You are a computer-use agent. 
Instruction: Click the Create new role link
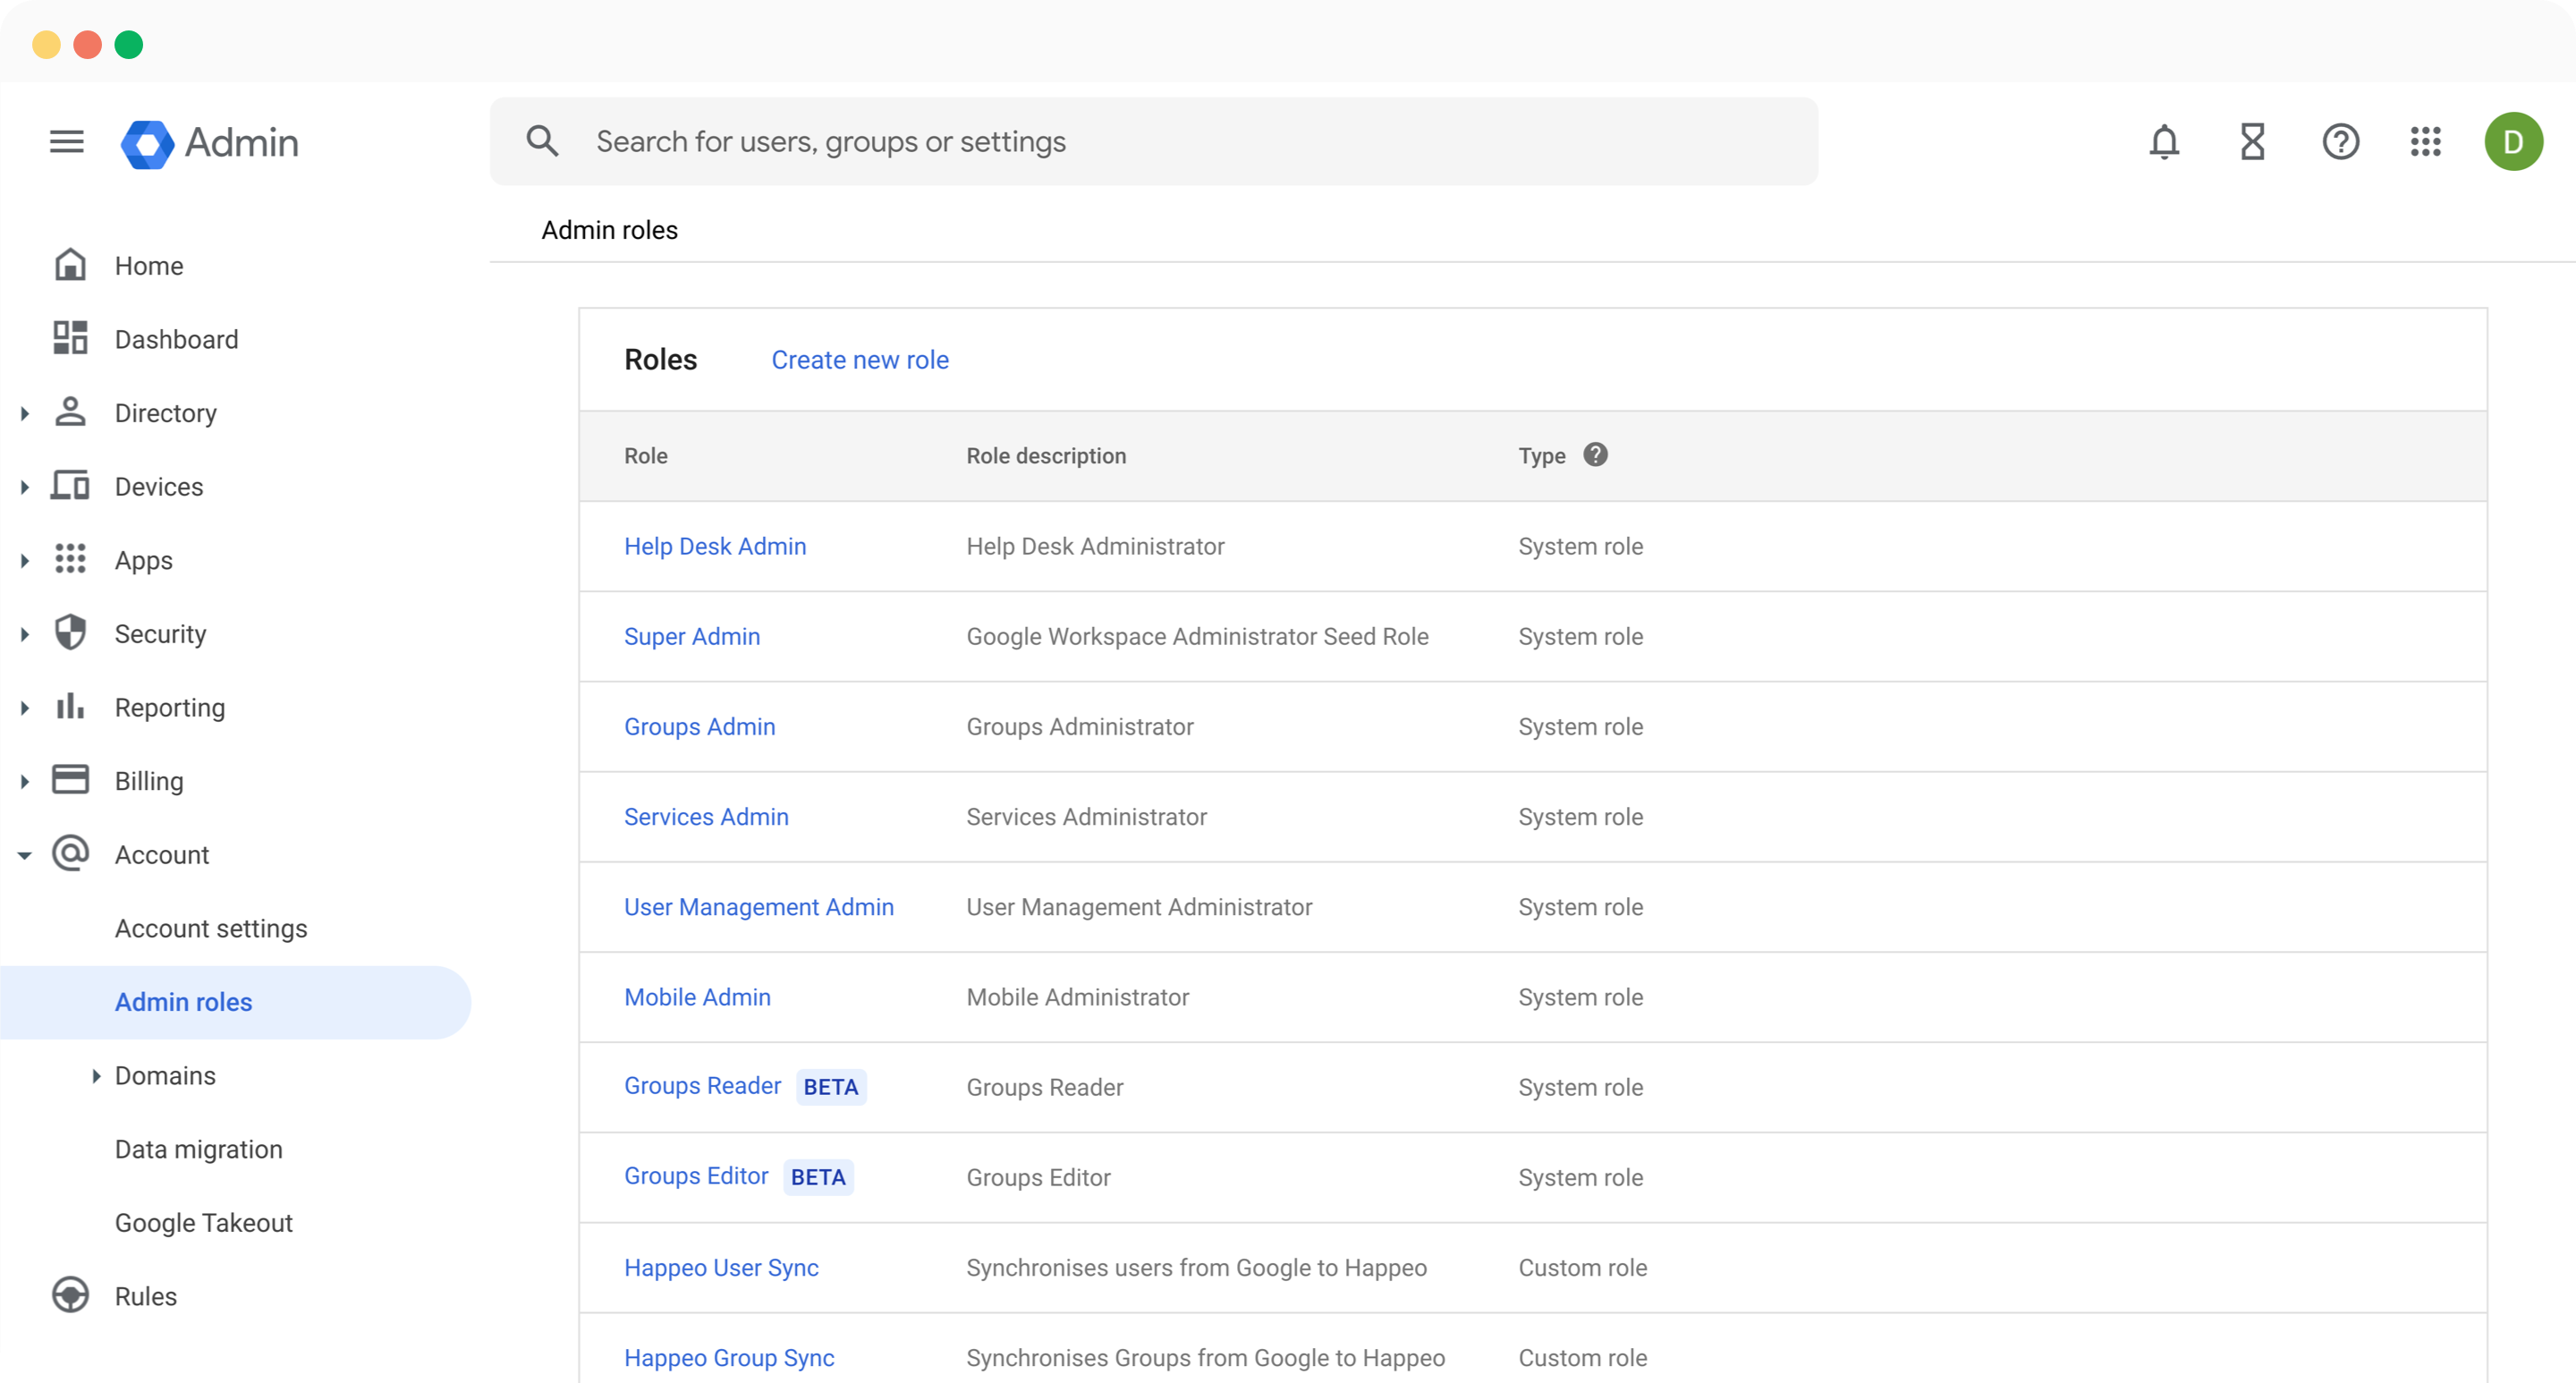[x=860, y=360]
